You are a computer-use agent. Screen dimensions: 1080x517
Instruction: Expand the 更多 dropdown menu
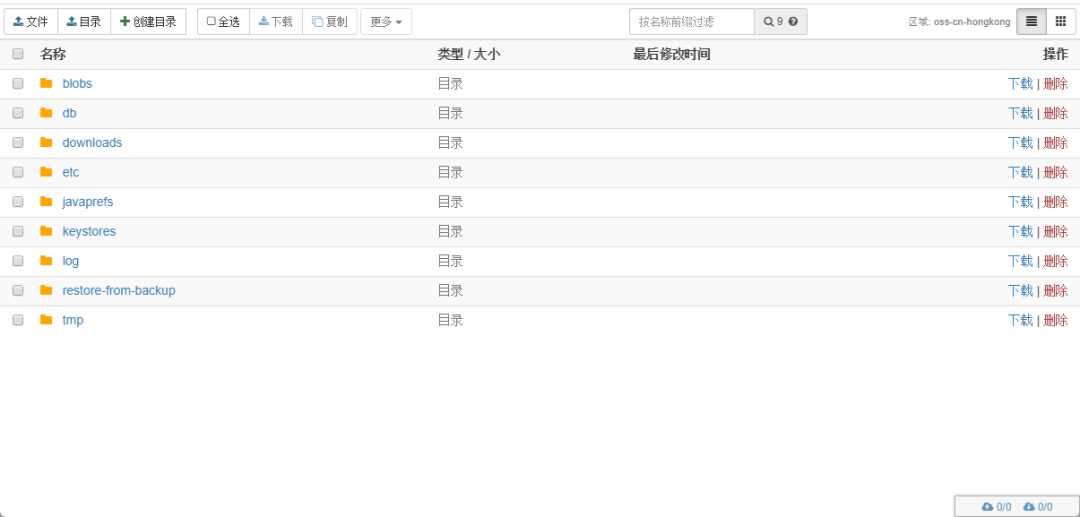[x=386, y=21]
